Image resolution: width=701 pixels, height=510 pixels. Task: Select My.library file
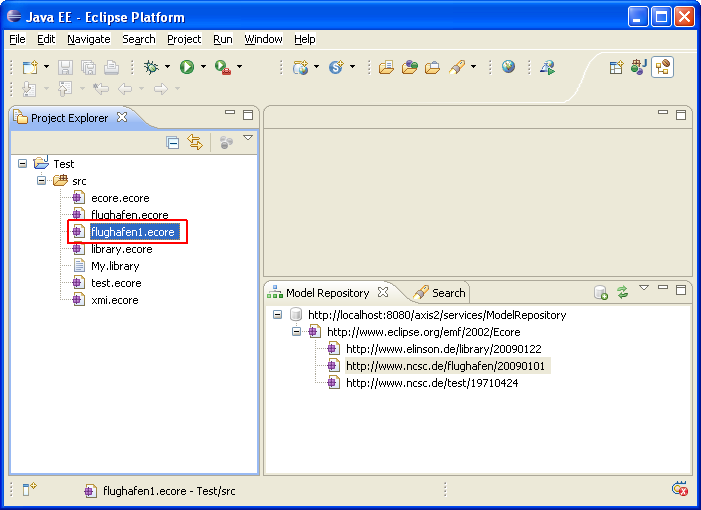tap(115, 266)
